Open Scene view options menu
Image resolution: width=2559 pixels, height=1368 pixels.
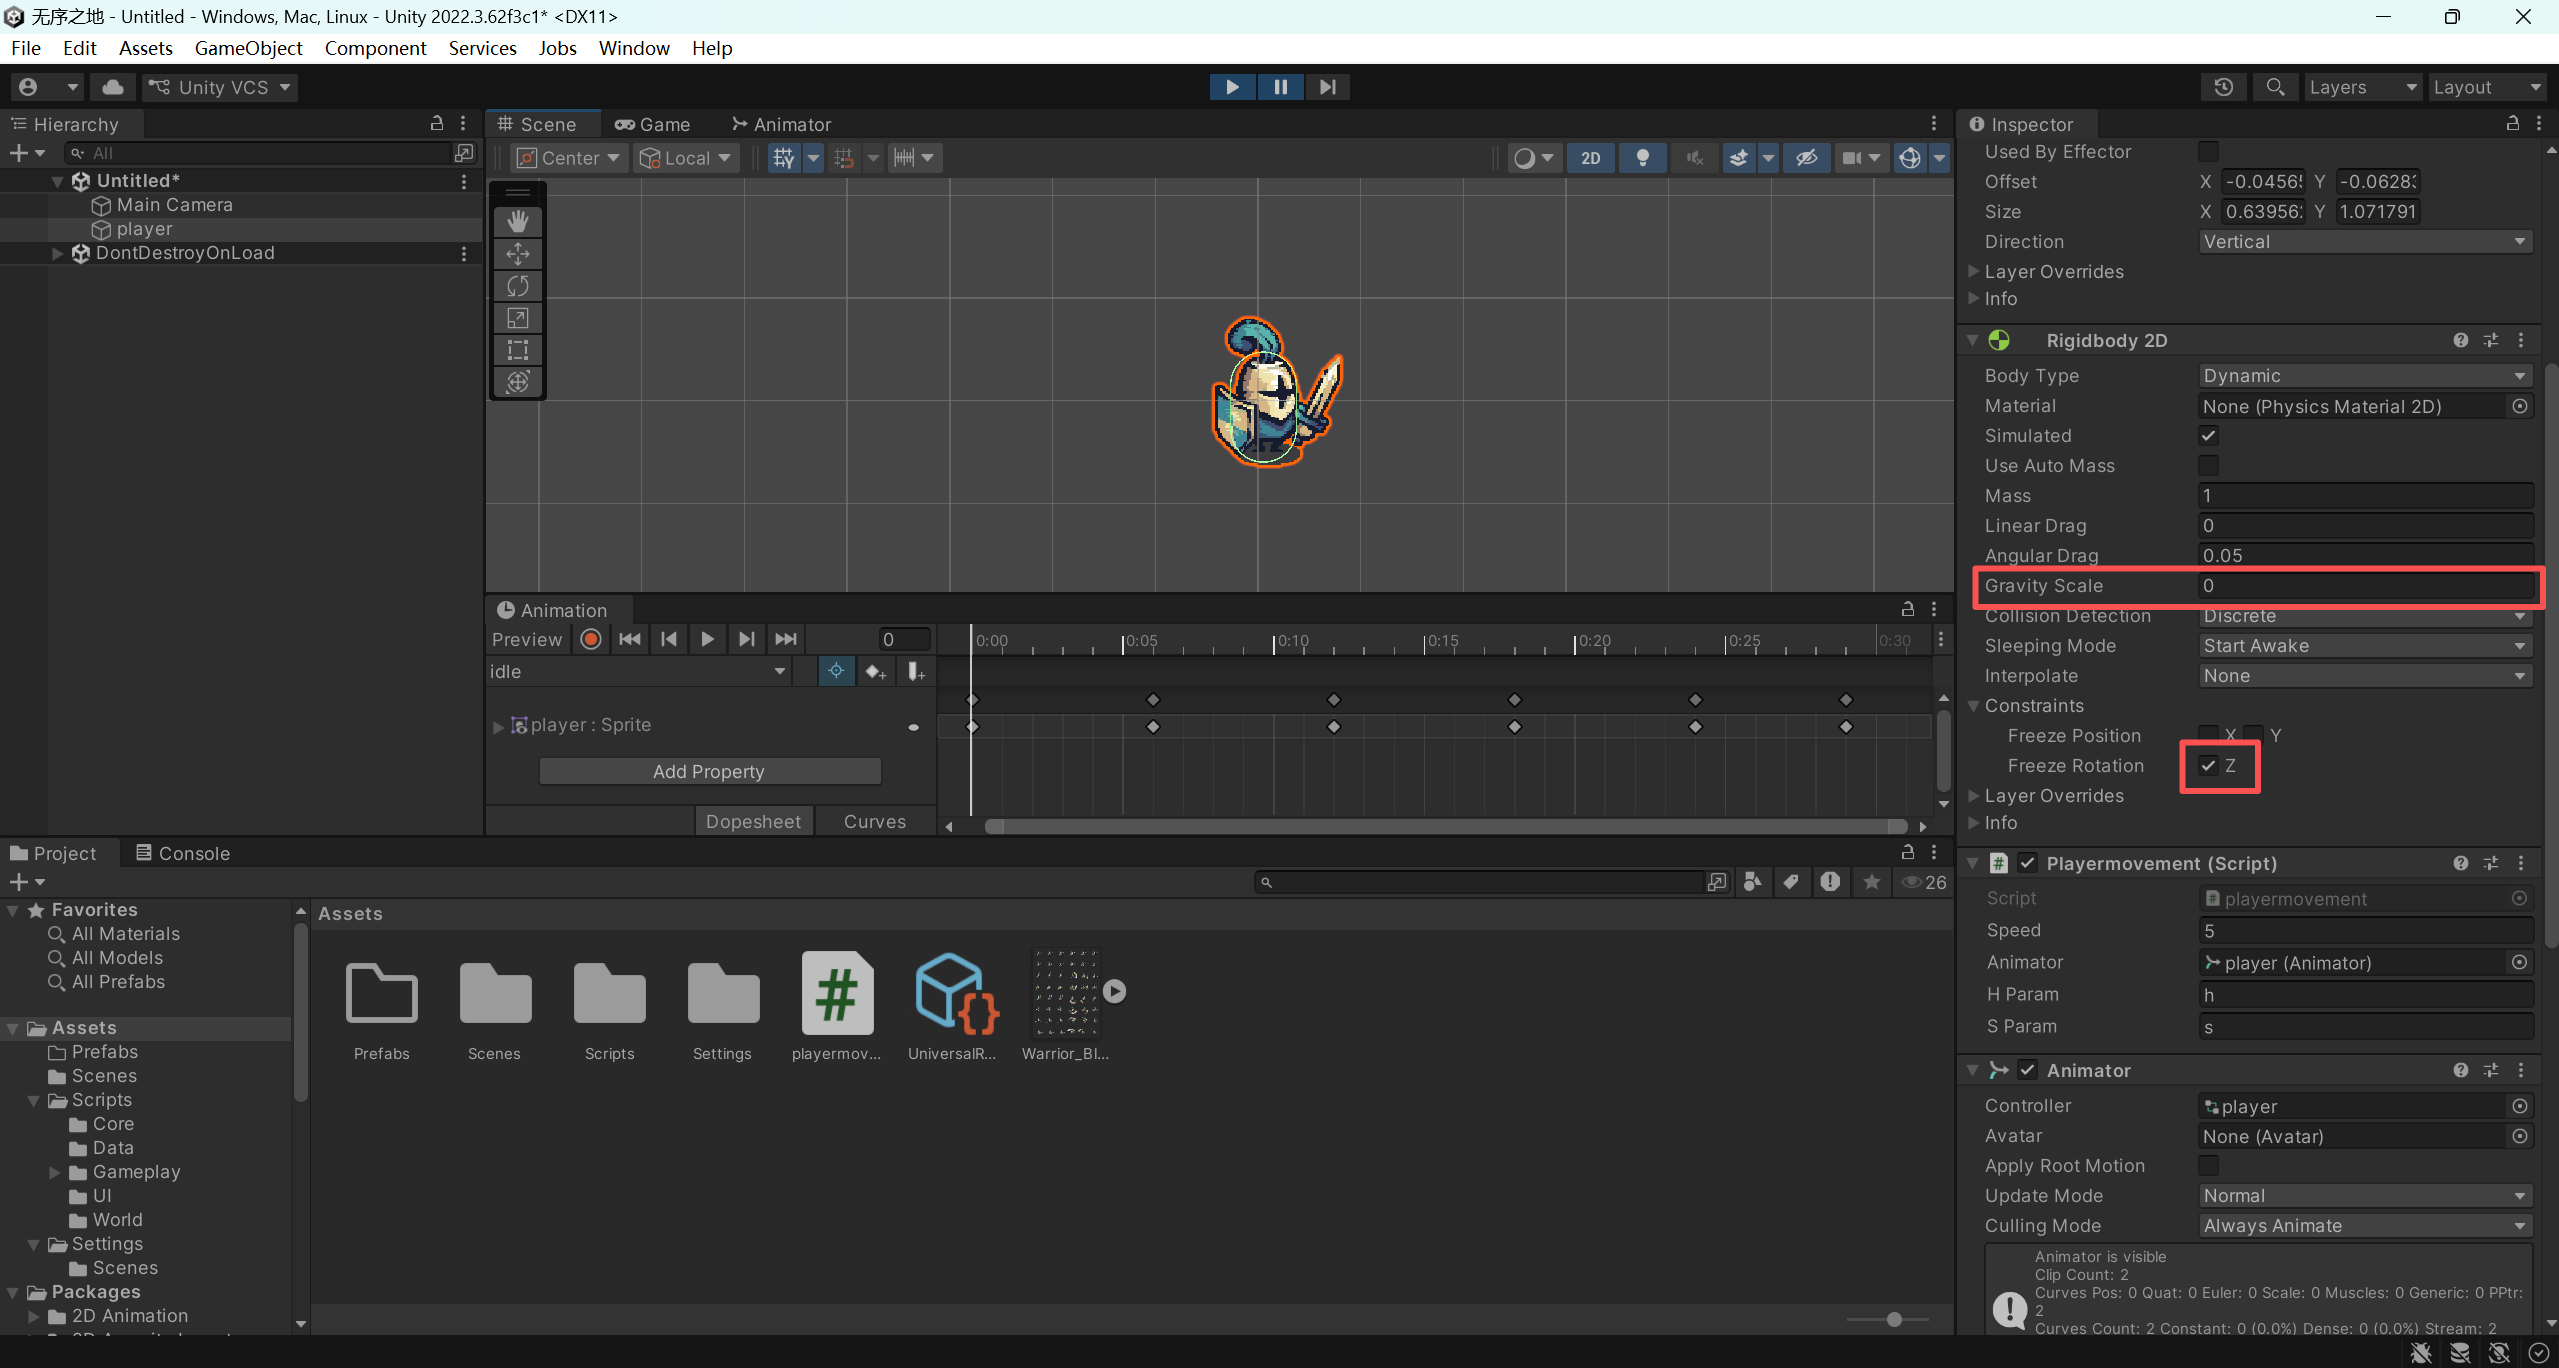click(1934, 123)
